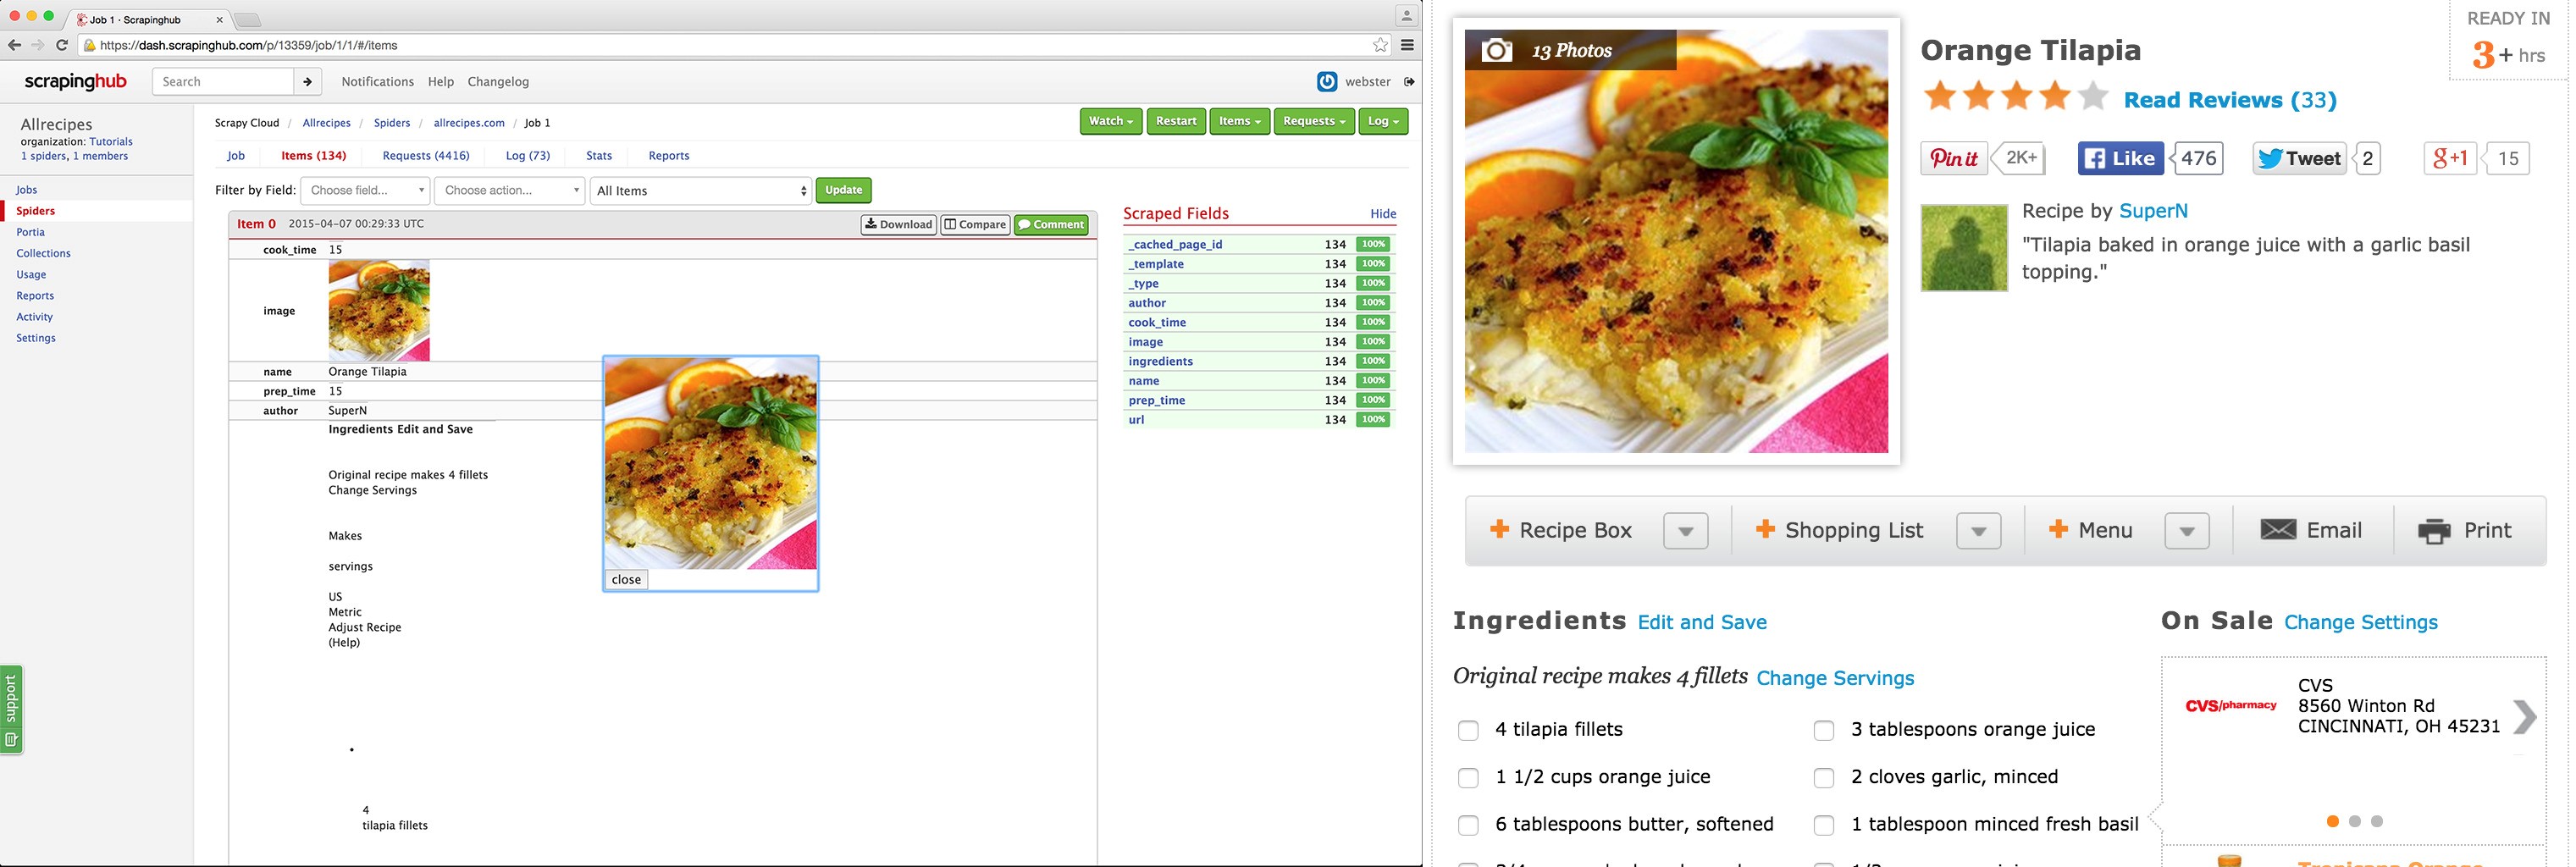2576x867 pixels.
Task: Open the Read Reviews (33) link
Action: 2229,100
